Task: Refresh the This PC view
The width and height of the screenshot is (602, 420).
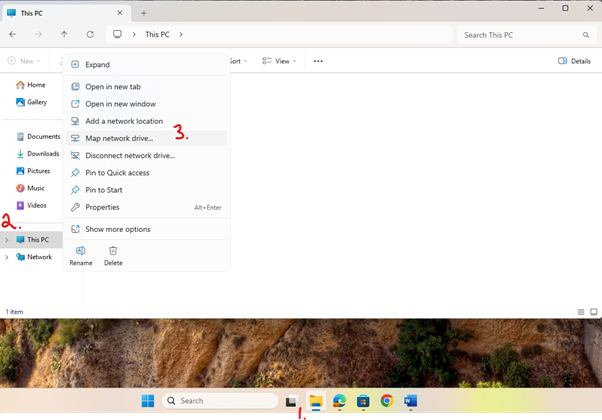Action: pyautogui.click(x=90, y=35)
